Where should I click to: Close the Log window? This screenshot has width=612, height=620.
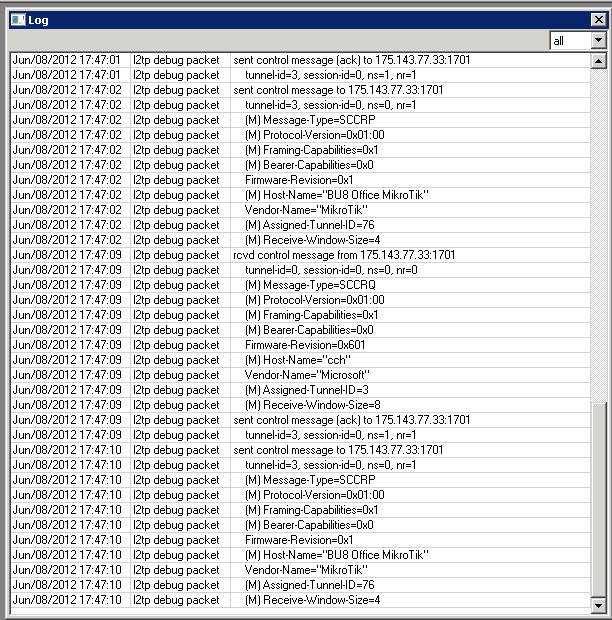pyautogui.click(x=599, y=20)
